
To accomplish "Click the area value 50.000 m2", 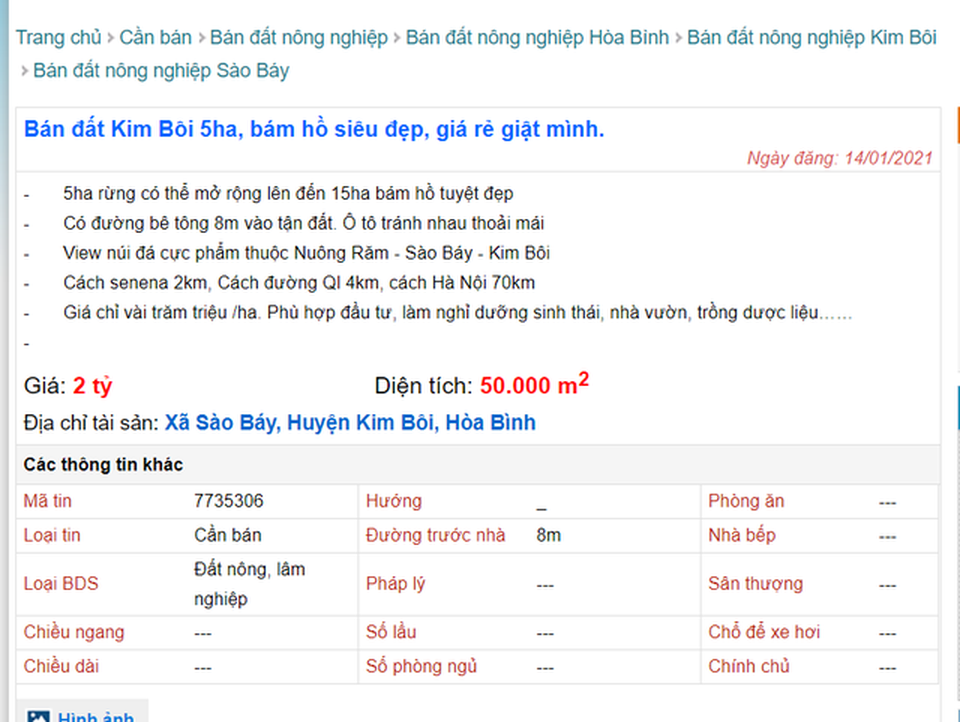I will click(x=534, y=383).
